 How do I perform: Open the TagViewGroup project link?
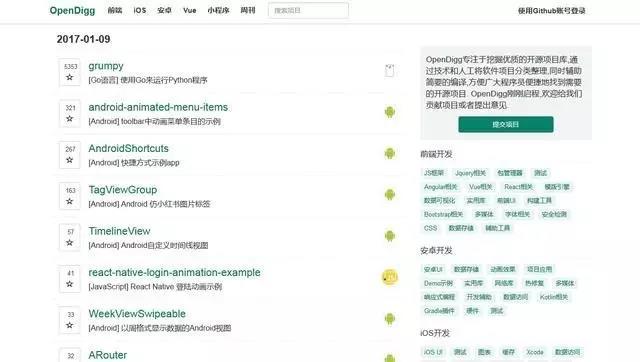123,189
